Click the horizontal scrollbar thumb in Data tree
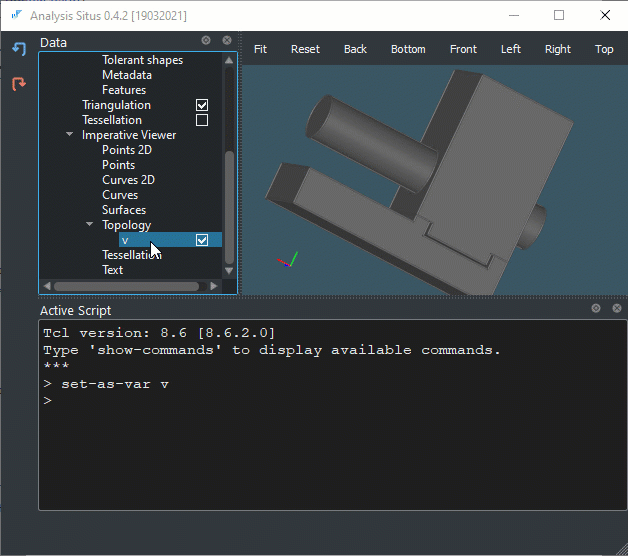Screen dimensions: 628x556 click(127, 286)
